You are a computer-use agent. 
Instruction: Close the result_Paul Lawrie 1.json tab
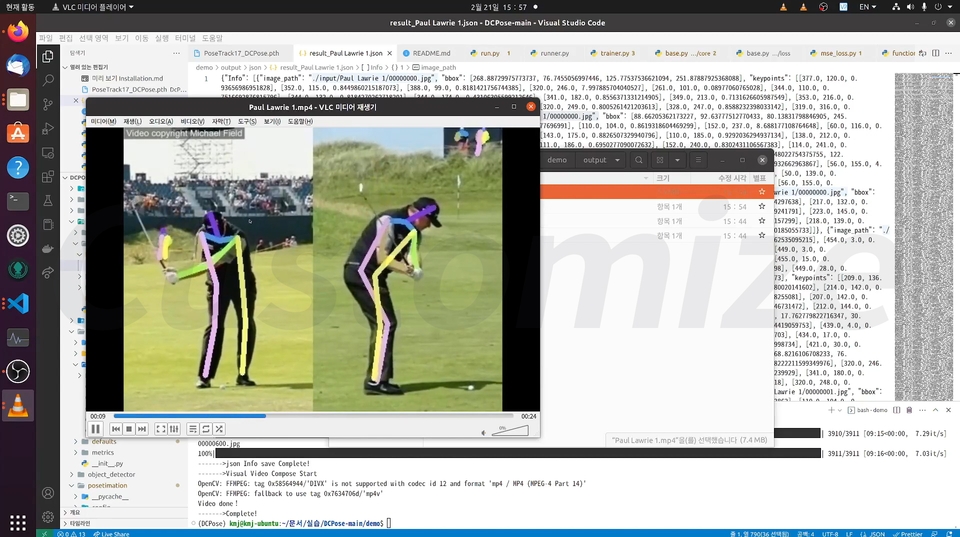coord(389,53)
